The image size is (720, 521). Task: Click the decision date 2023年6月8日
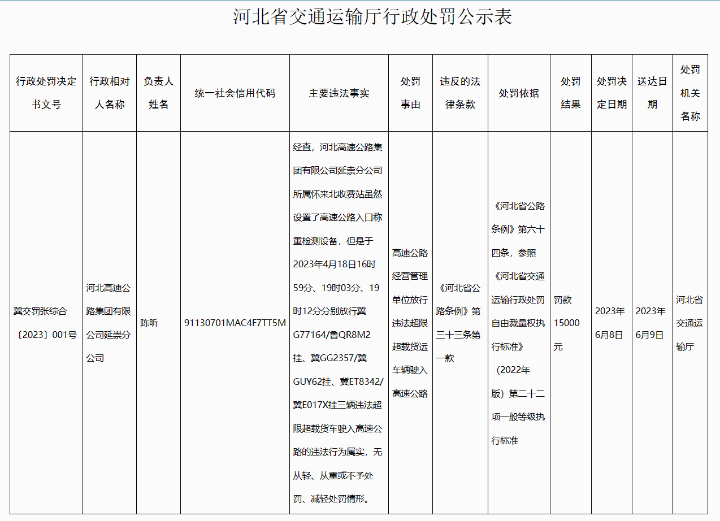coord(610,323)
